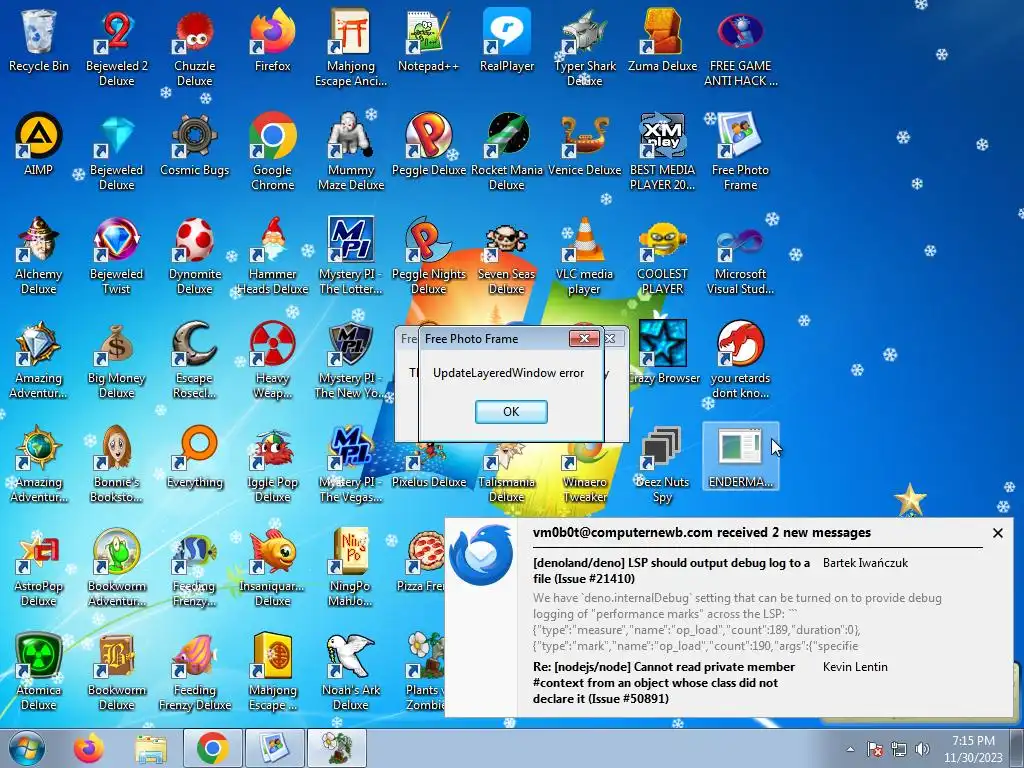Dismiss the Thunderbird new mail notification
Viewport: 1024px width, 768px height.
(x=997, y=533)
